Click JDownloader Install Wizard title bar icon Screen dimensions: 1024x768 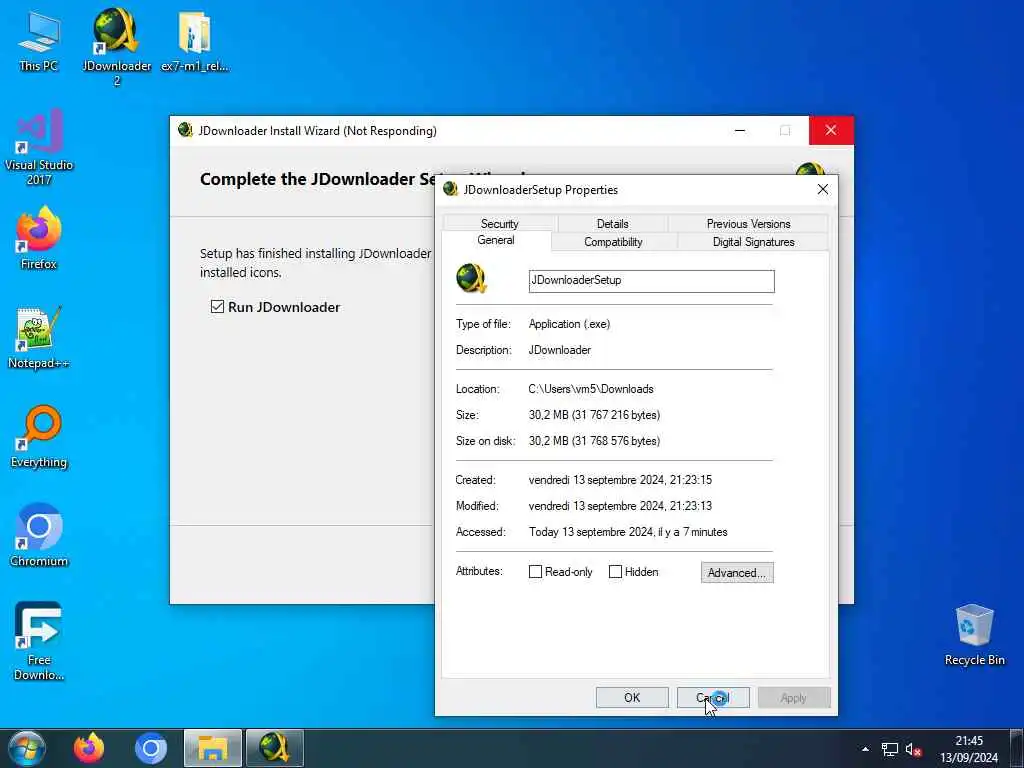tap(185, 130)
